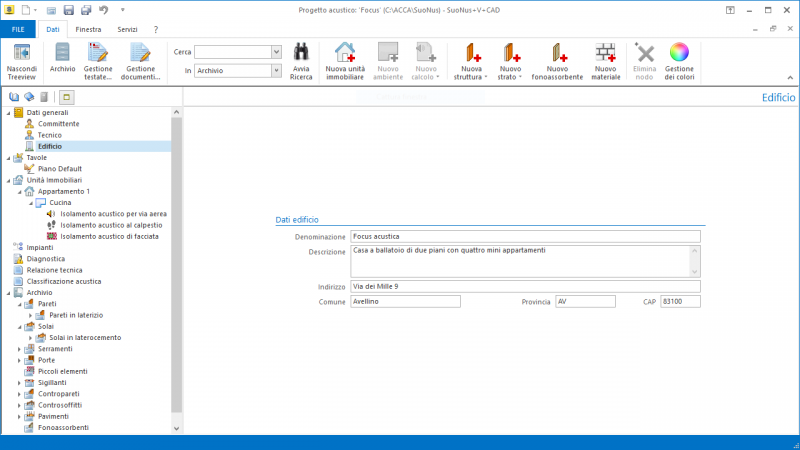Click the first book icon in treeview toolbar

pos(14,97)
